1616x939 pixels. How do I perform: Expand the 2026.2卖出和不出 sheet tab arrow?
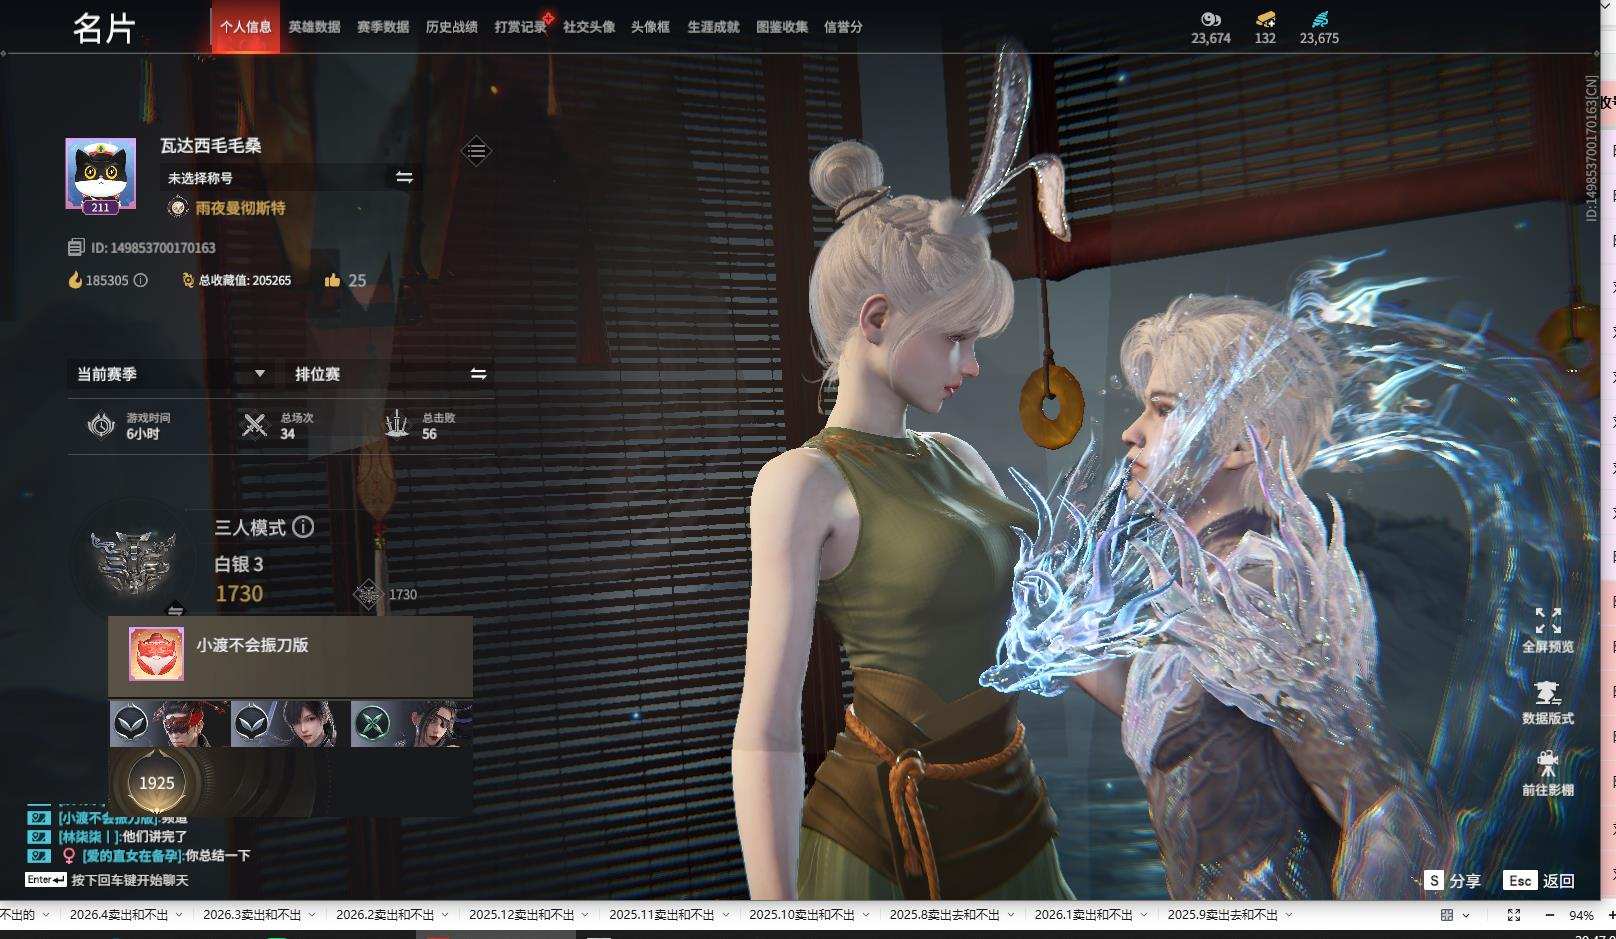pyautogui.click(x=445, y=915)
